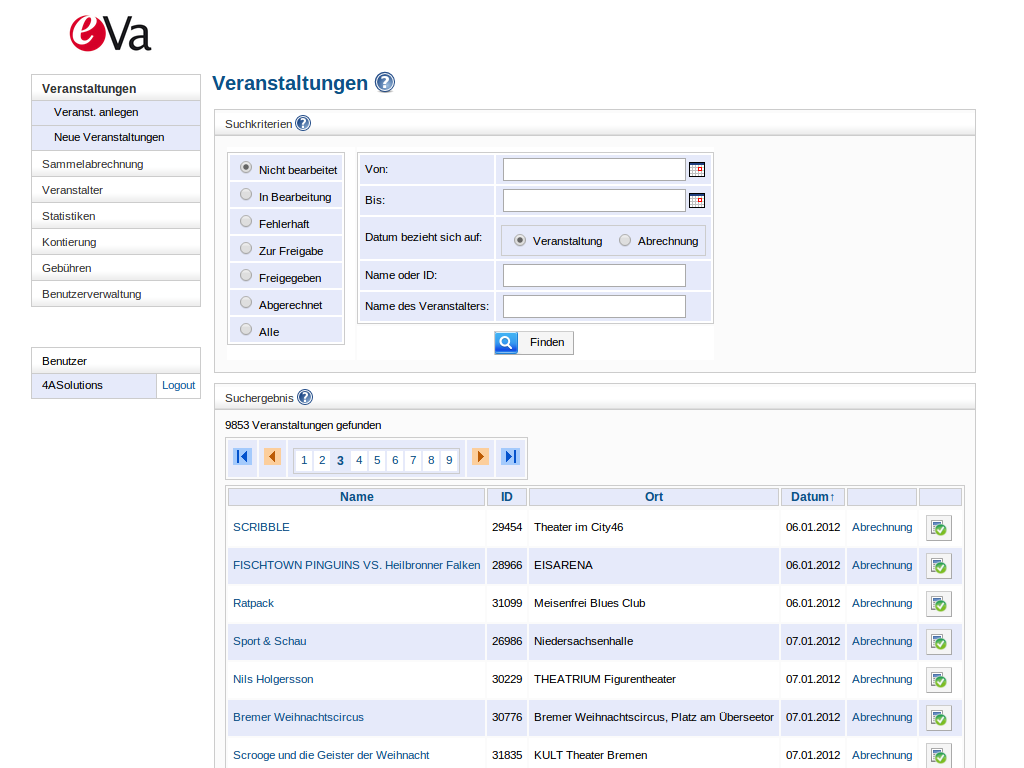Go to results page 4

click(359, 460)
